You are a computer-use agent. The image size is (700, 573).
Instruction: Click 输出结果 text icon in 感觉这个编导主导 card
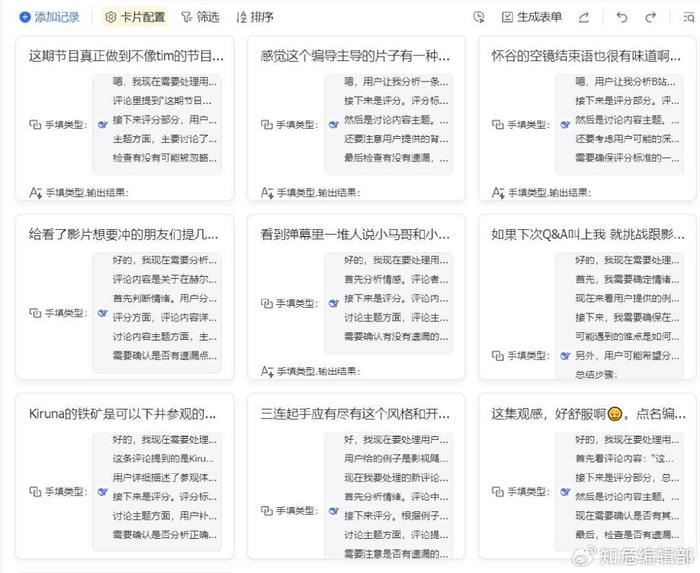[x=267, y=193]
